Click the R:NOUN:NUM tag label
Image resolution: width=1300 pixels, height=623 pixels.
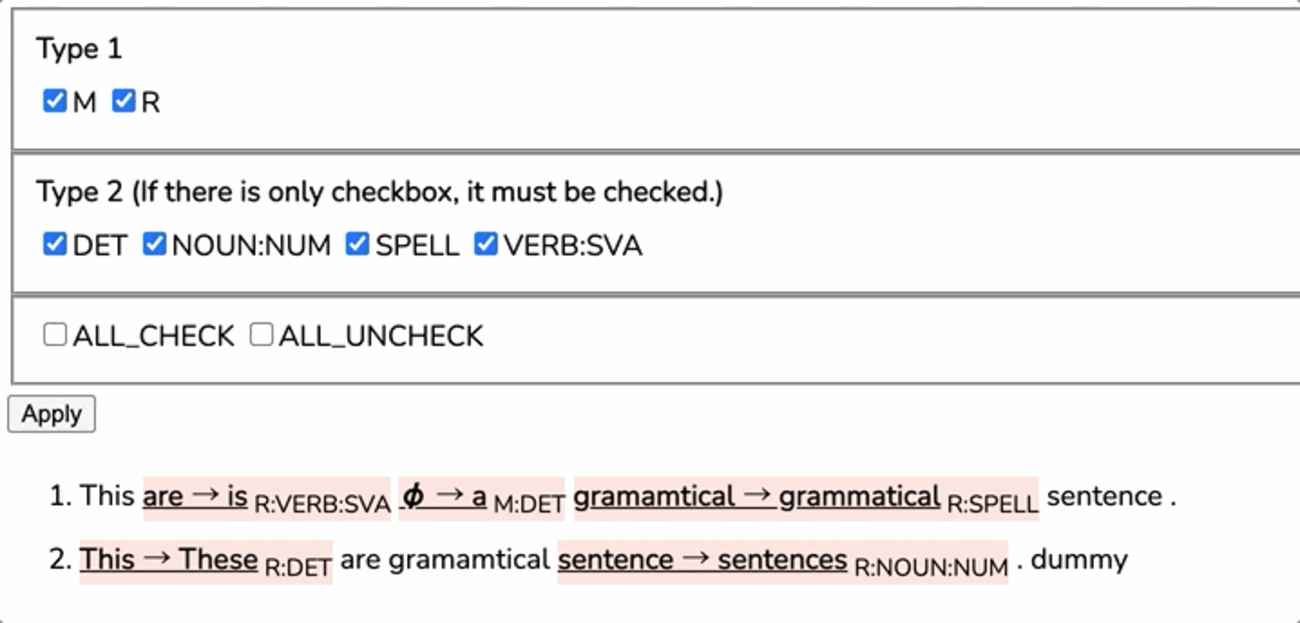pyautogui.click(x=930, y=568)
